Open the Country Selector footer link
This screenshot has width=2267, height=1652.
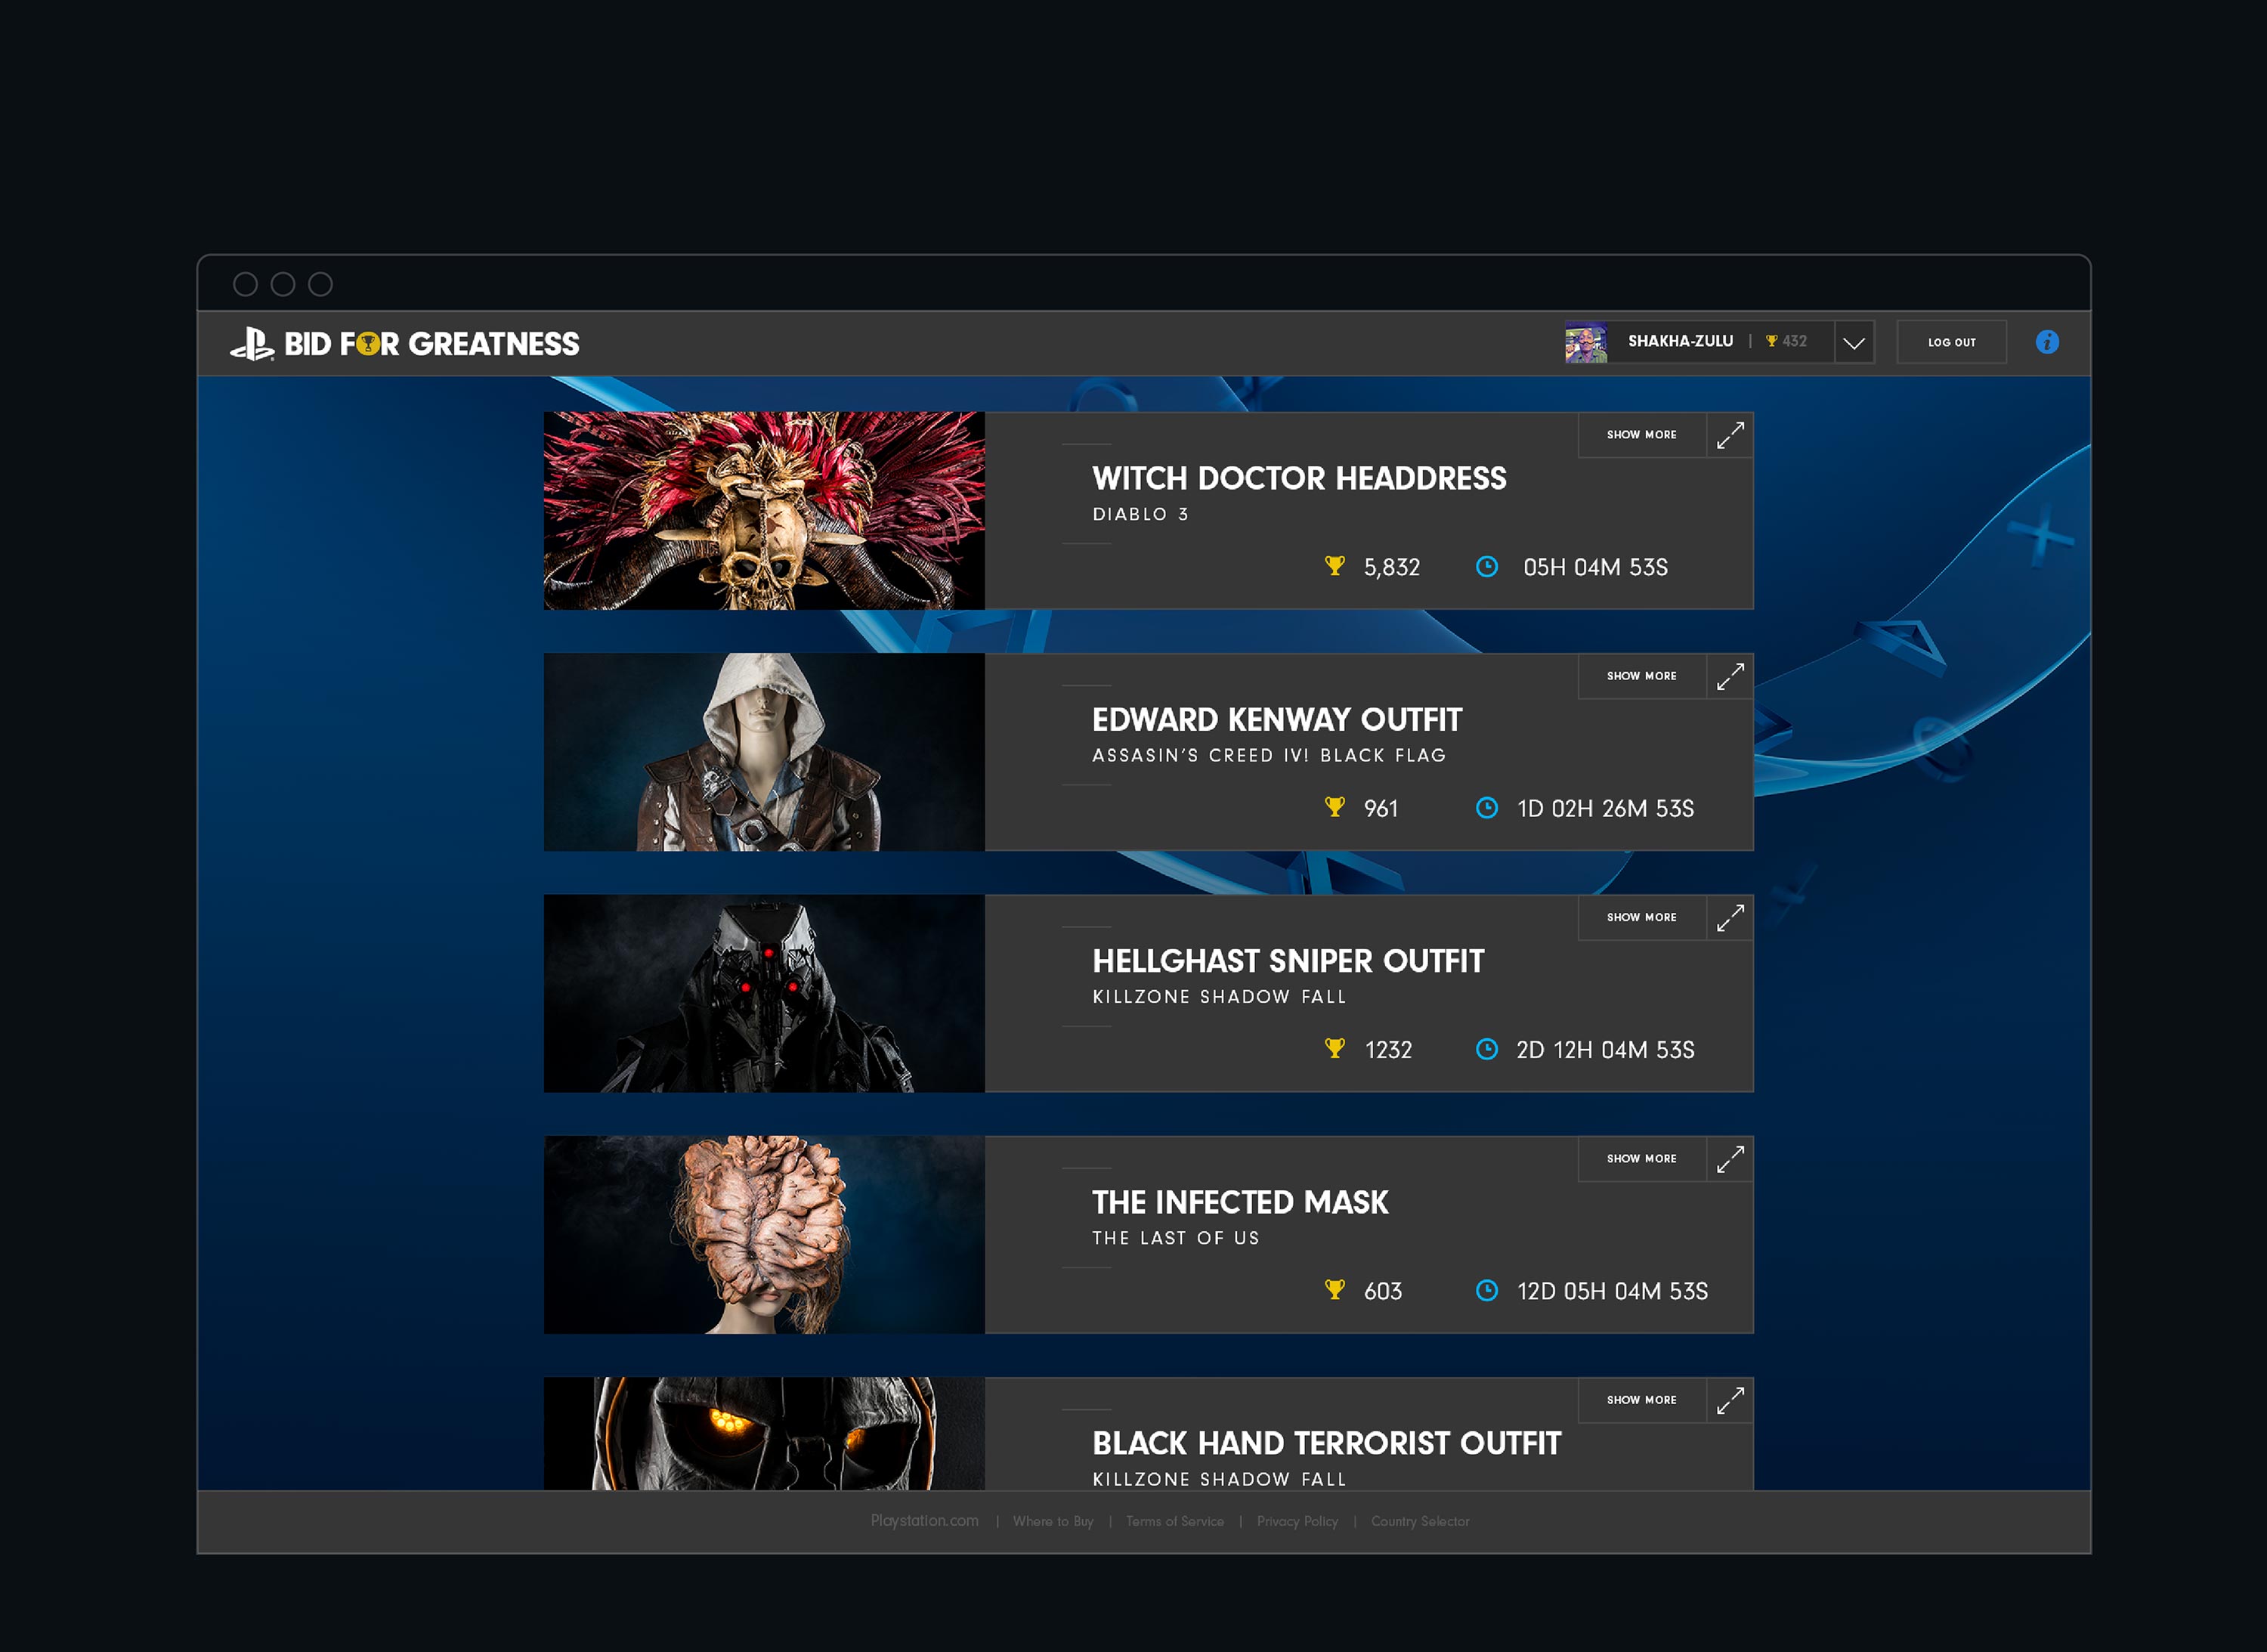[x=1419, y=1522]
